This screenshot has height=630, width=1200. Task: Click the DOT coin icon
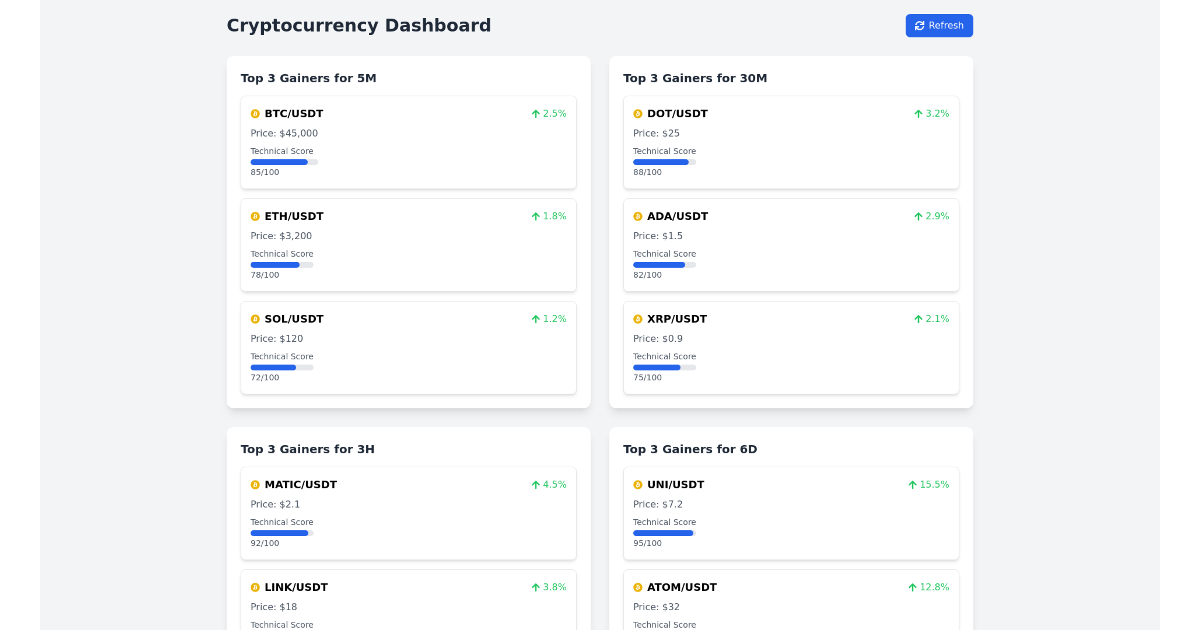[638, 113]
